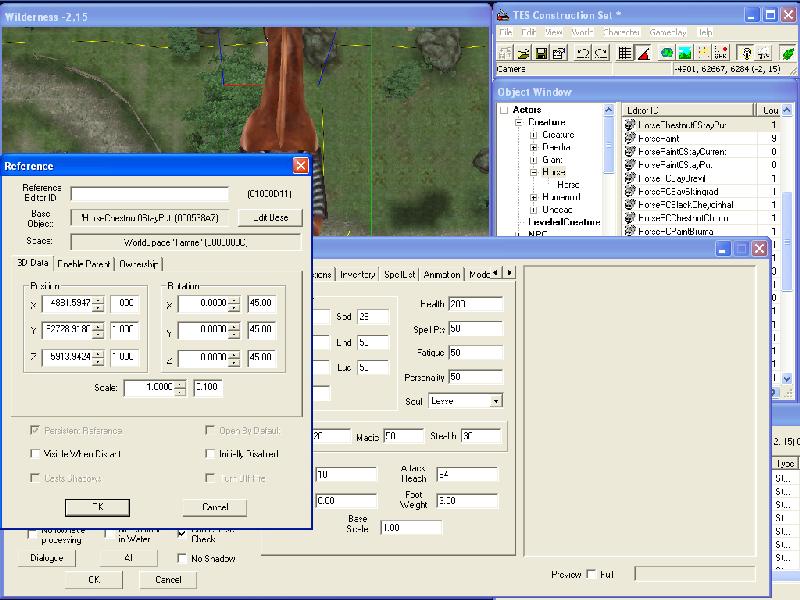
Task: Toggle the Persistent Reference checkbox
Action: 35,430
